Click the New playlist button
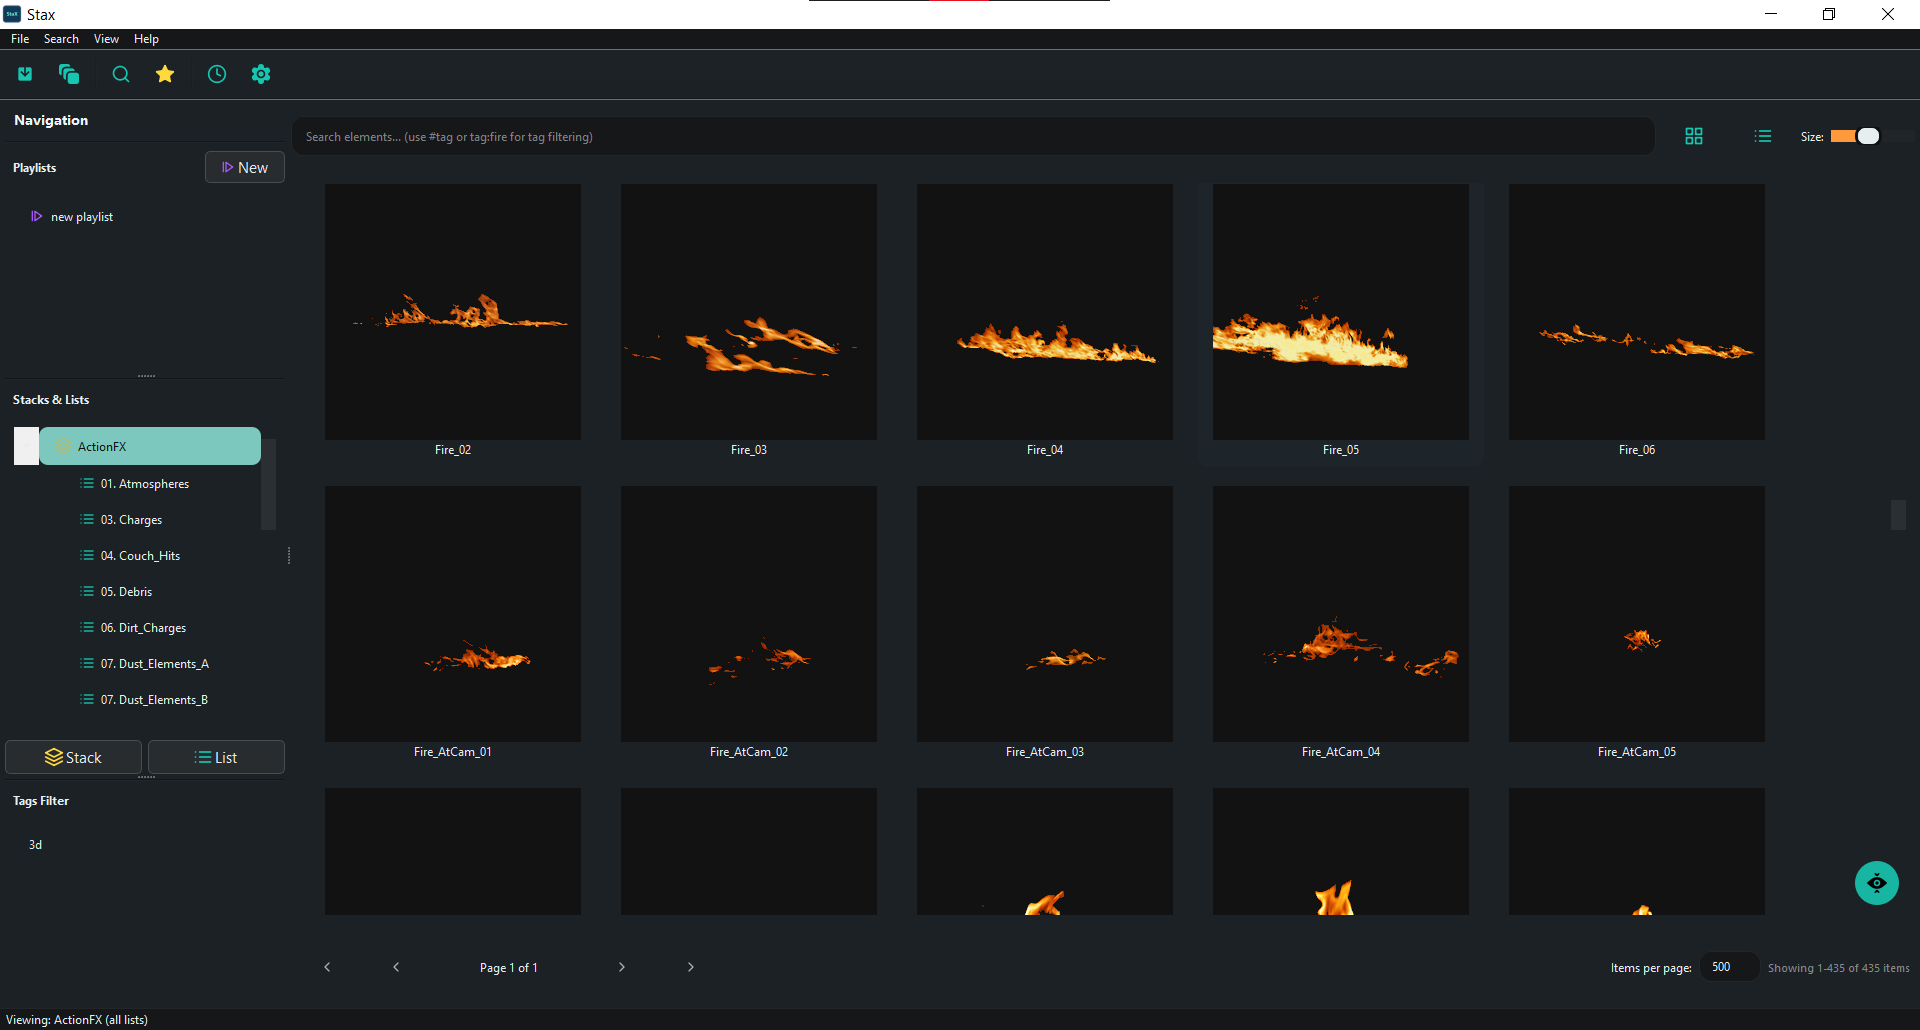Image resolution: width=1920 pixels, height=1030 pixels. tap(245, 167)
